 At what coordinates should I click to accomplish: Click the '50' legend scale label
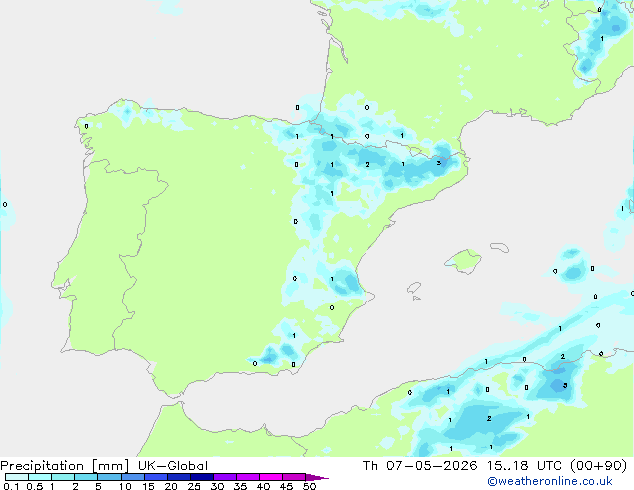309,486
